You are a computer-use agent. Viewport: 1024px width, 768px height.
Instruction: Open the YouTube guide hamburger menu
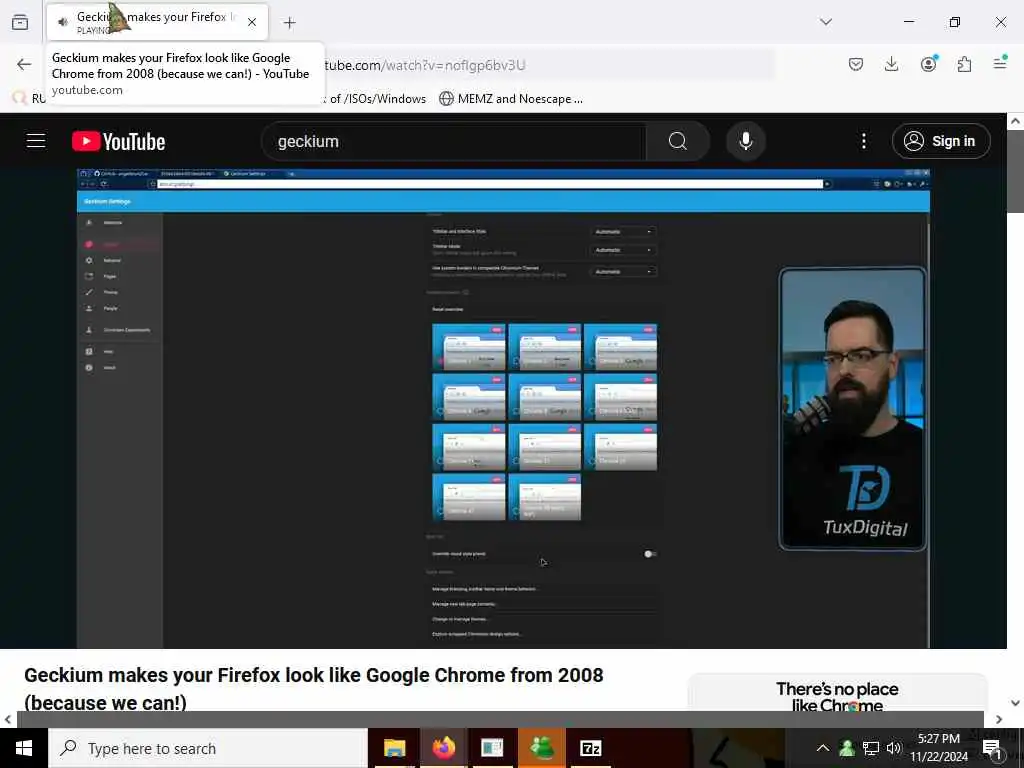[x=36, y=141]
